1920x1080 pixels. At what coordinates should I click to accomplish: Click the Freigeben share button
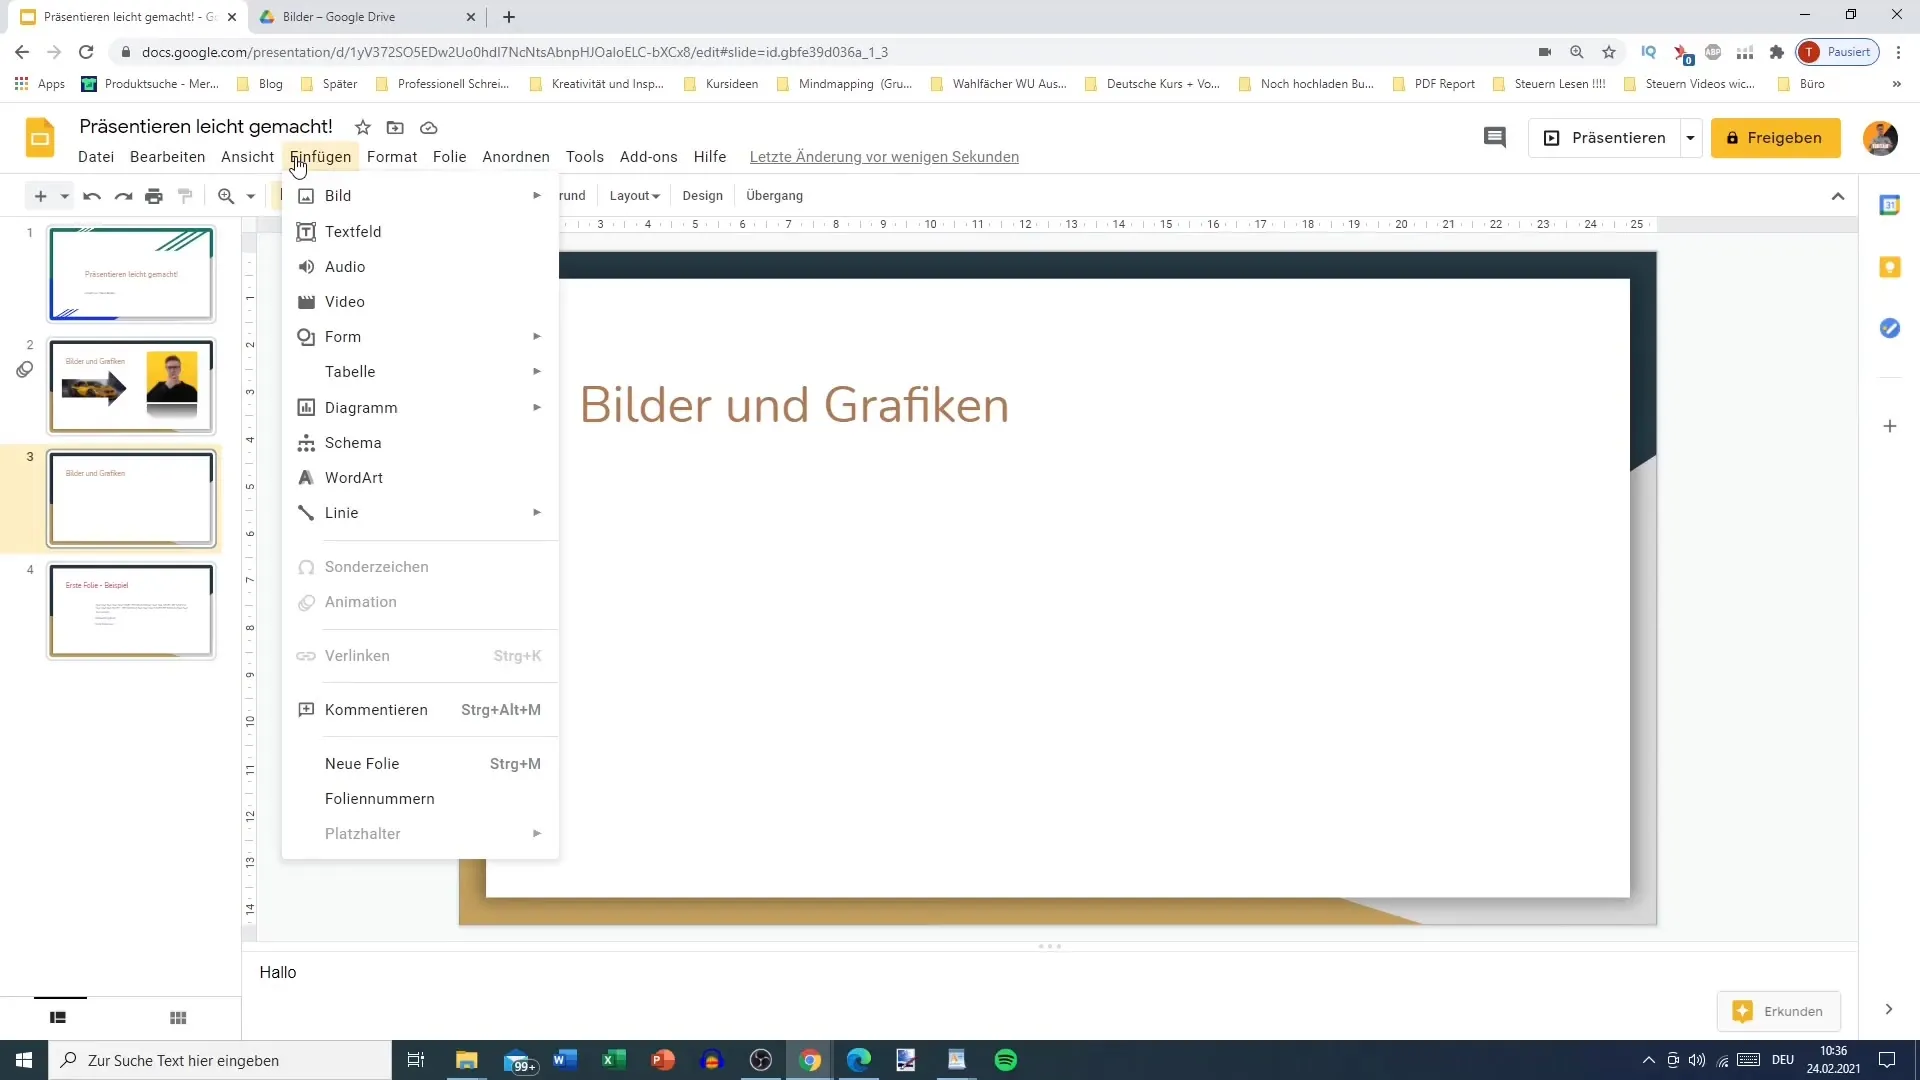1775,138
